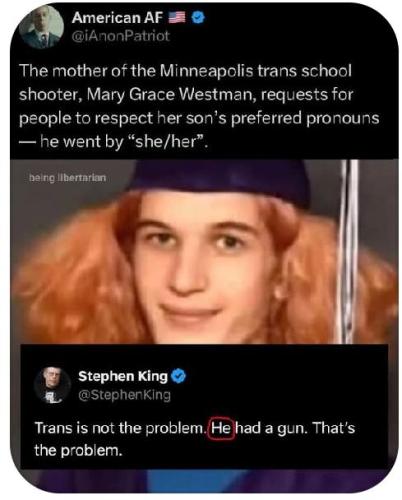Click the verified badge next to American AF
Viewport: 402px width, 500px height.
pos(199,18)
